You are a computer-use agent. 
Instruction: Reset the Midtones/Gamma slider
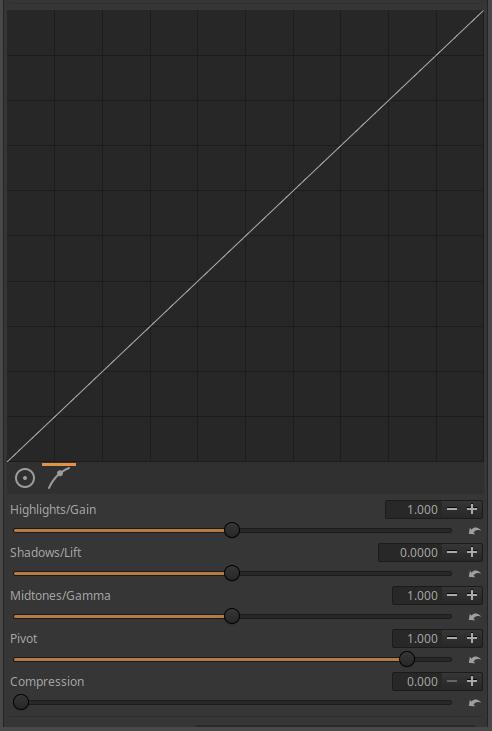pyautogui.click(x=474, y=617)
